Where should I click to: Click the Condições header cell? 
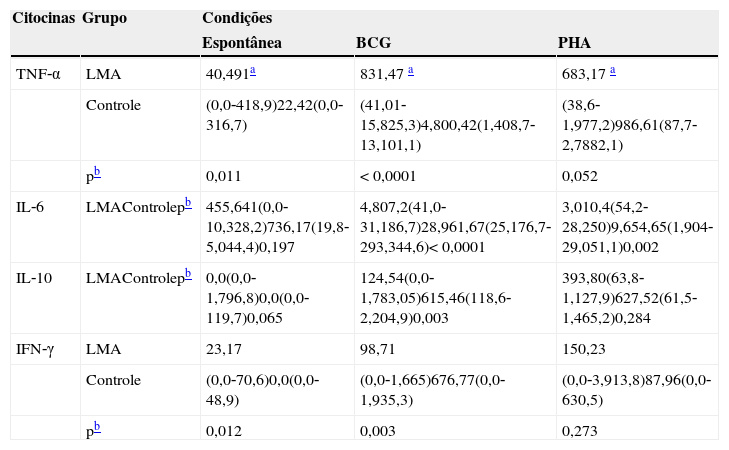coord(237,19)
